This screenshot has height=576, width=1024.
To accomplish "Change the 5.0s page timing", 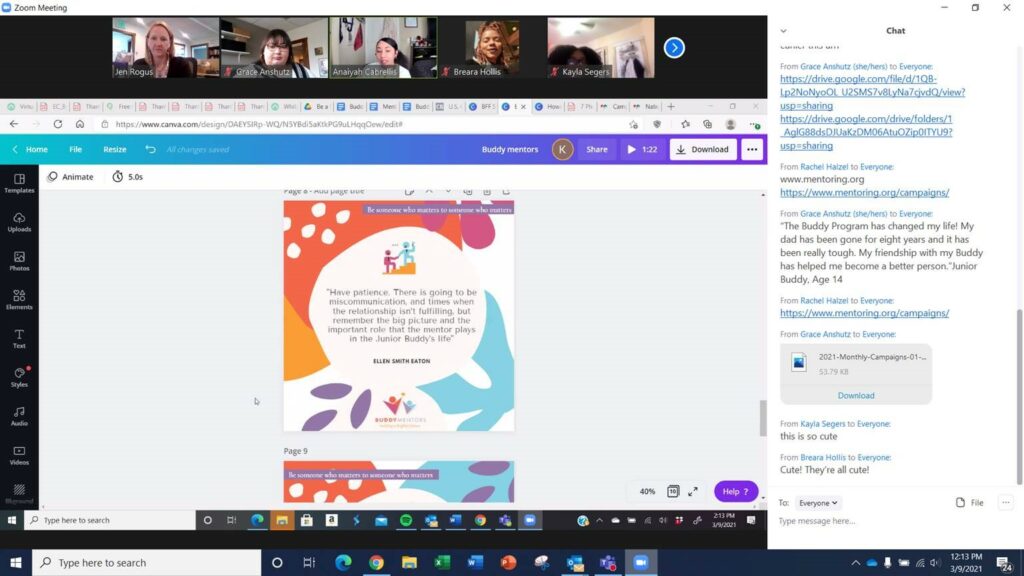I will (127, 177).
